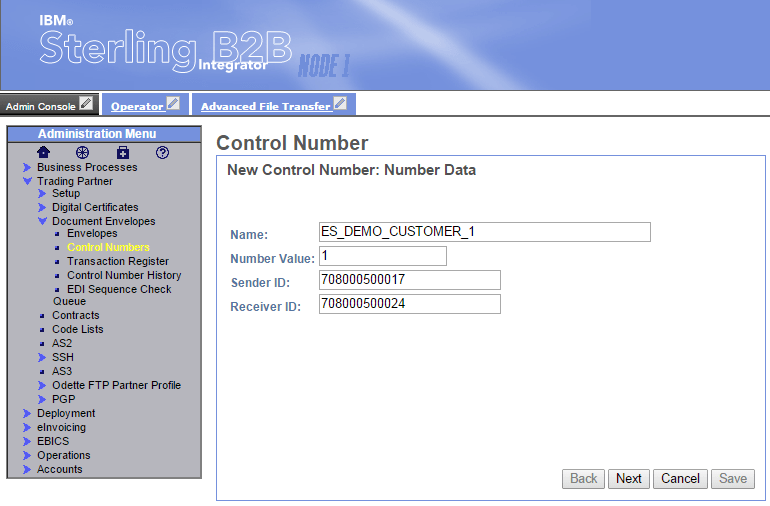Viewport: 770px width, 506px height.
Task: Click the Back button
Action: point(583,478)
